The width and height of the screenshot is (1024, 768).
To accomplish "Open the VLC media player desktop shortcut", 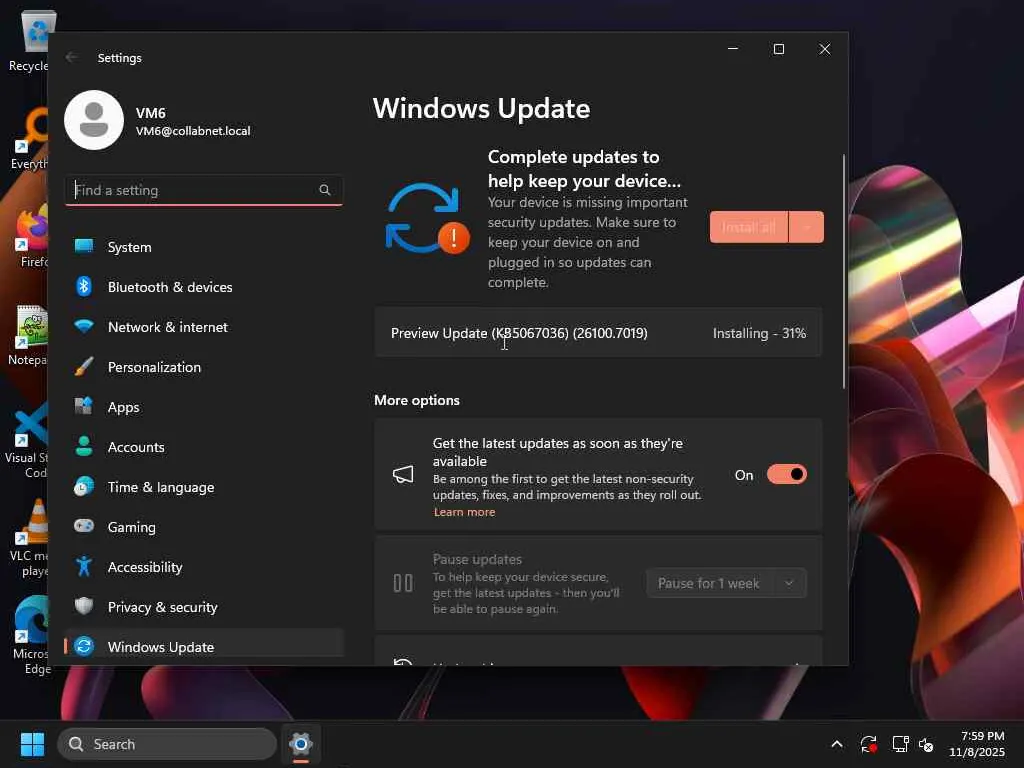I will point(30,538).
